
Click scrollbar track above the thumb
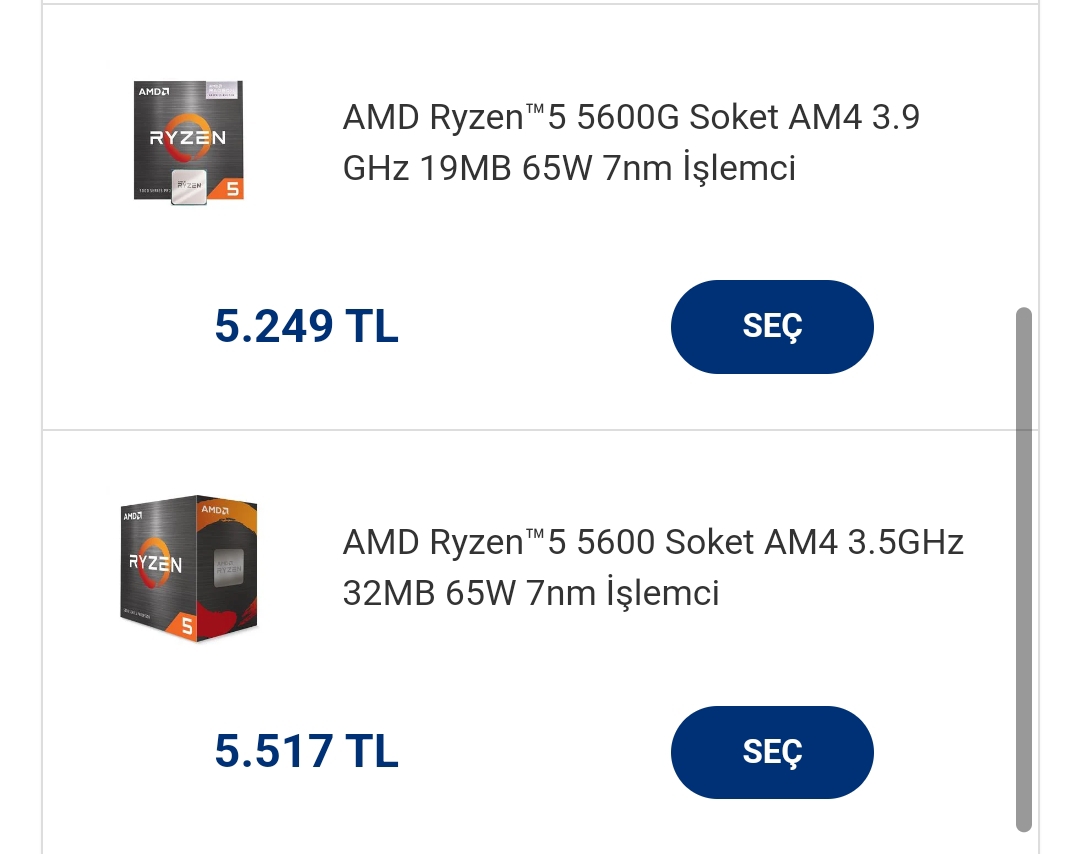[x=1024, y=155]
